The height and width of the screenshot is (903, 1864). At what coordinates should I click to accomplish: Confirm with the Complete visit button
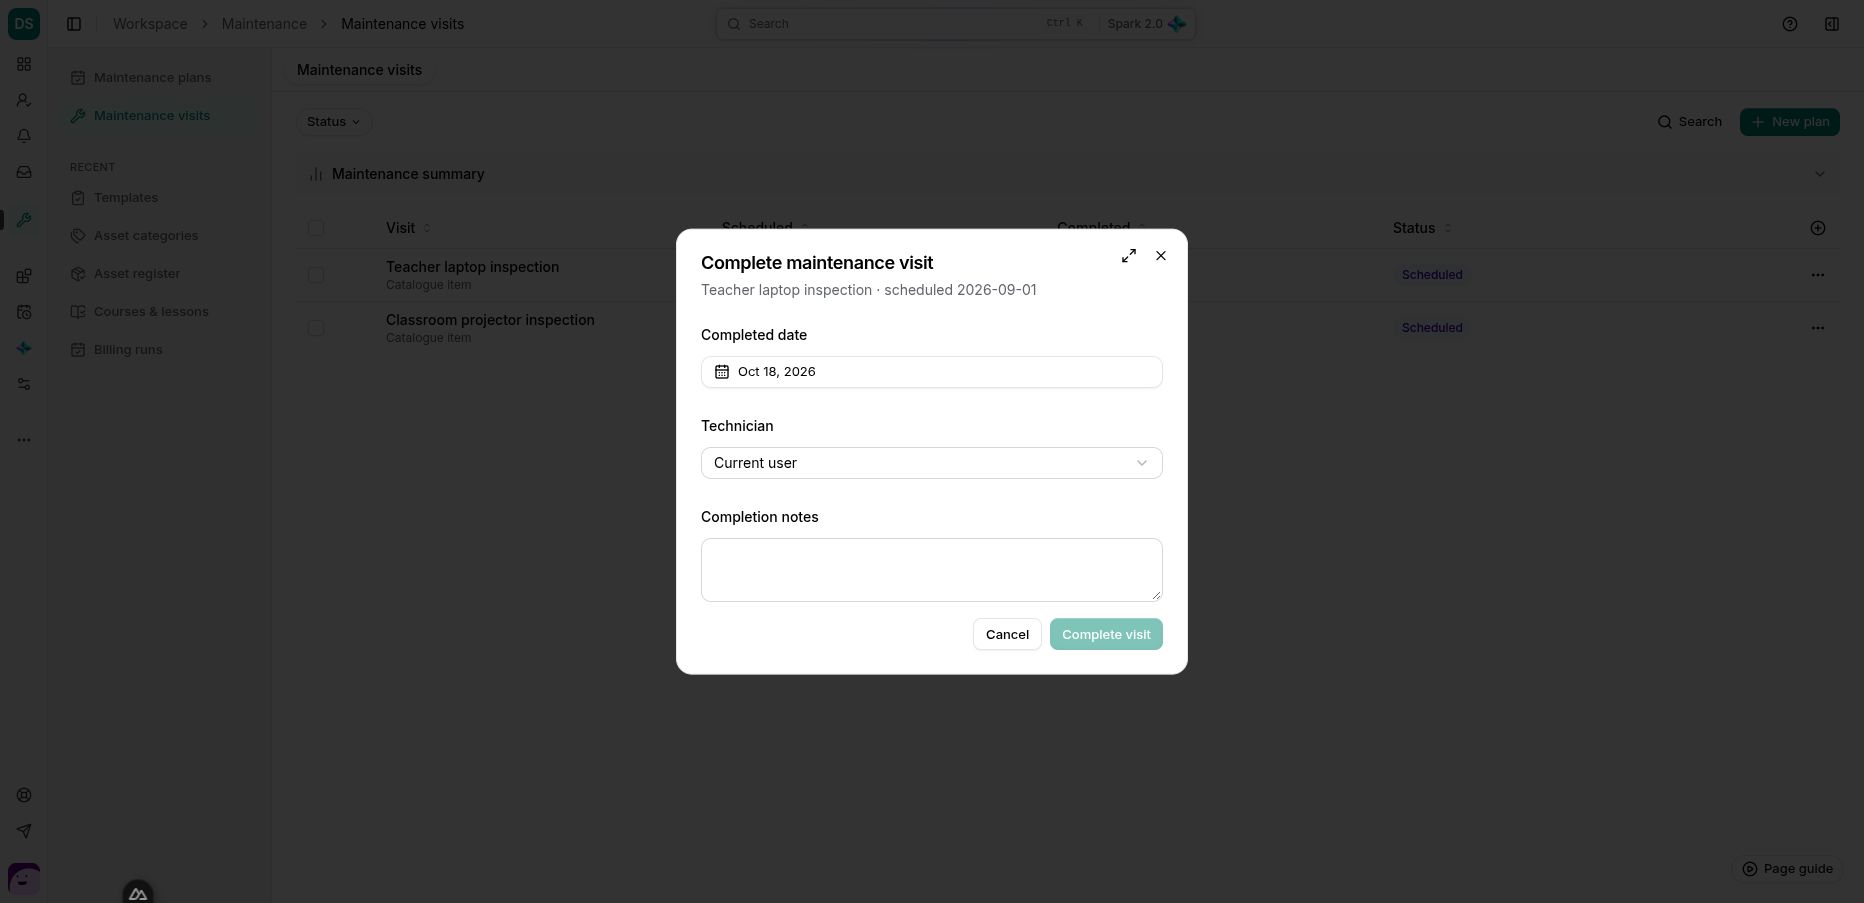tap(1106, 634)
